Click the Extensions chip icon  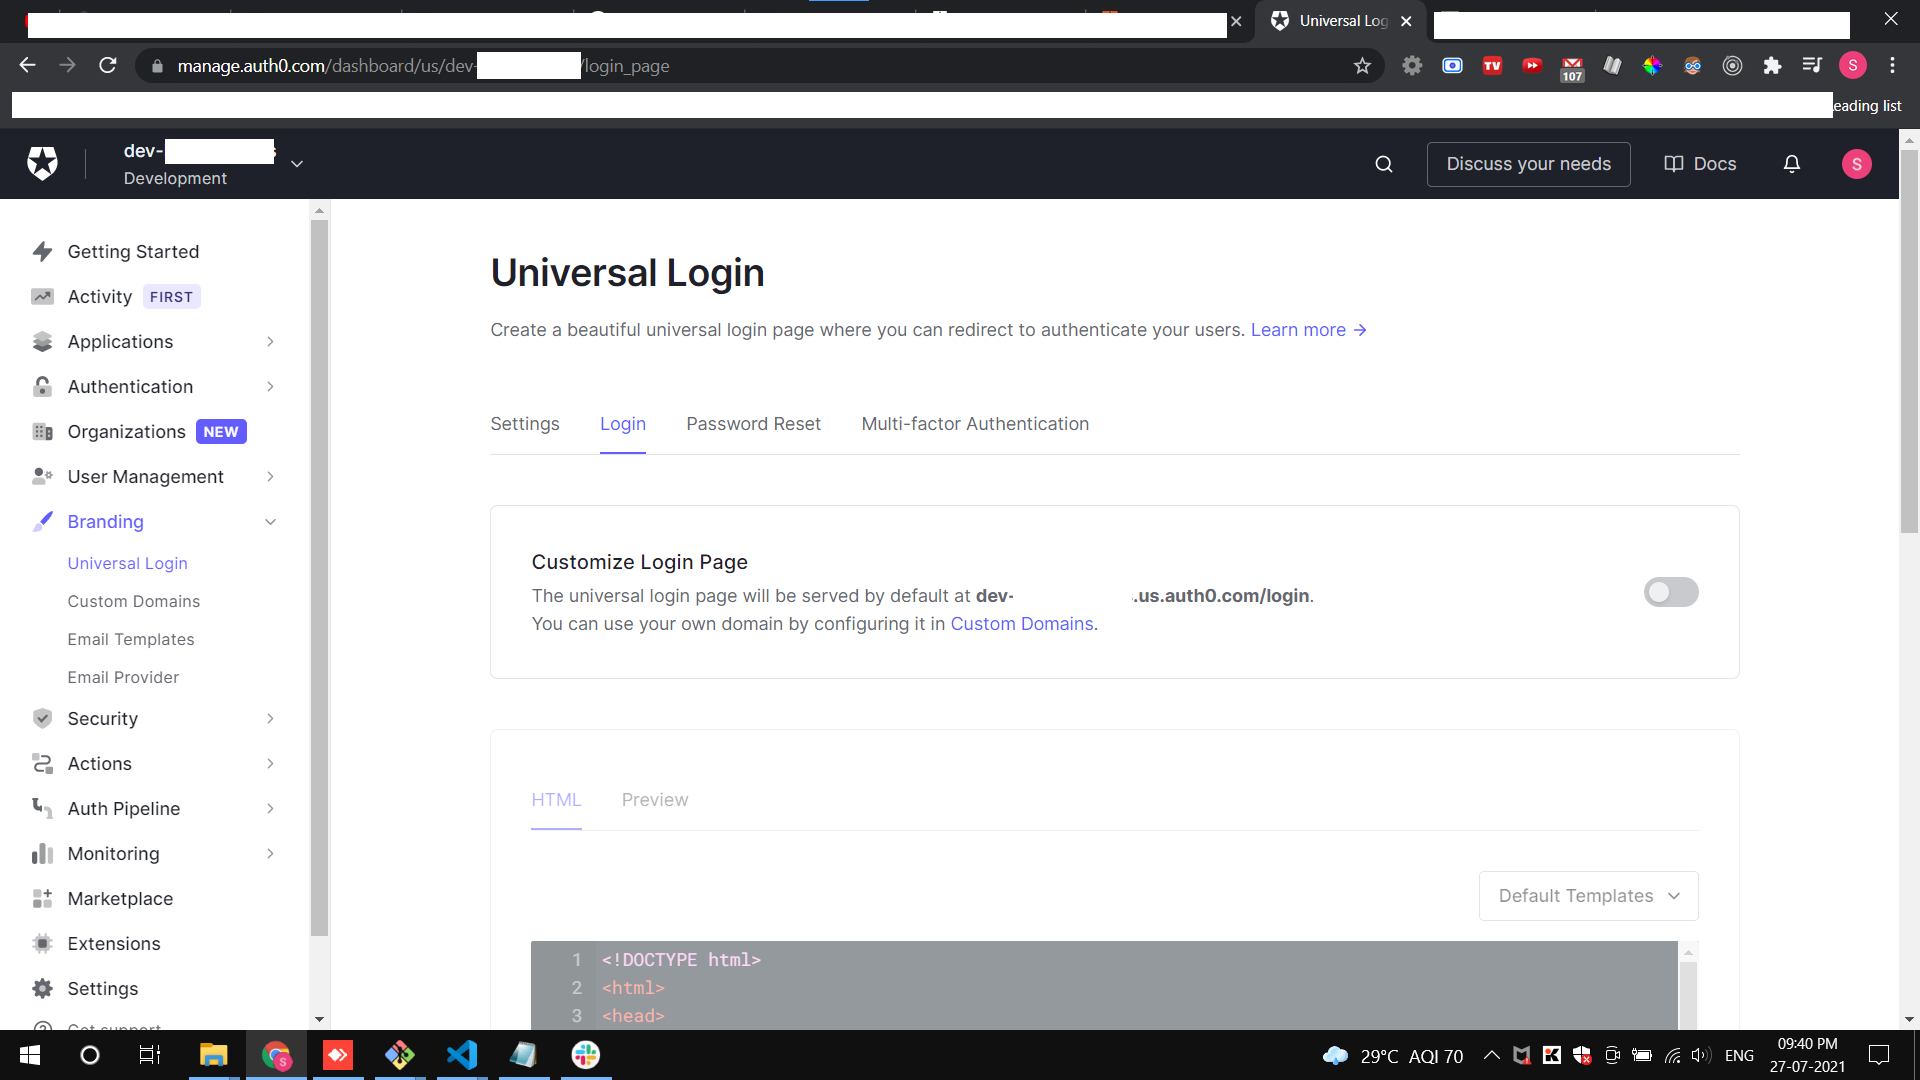[x=42, y=944]
